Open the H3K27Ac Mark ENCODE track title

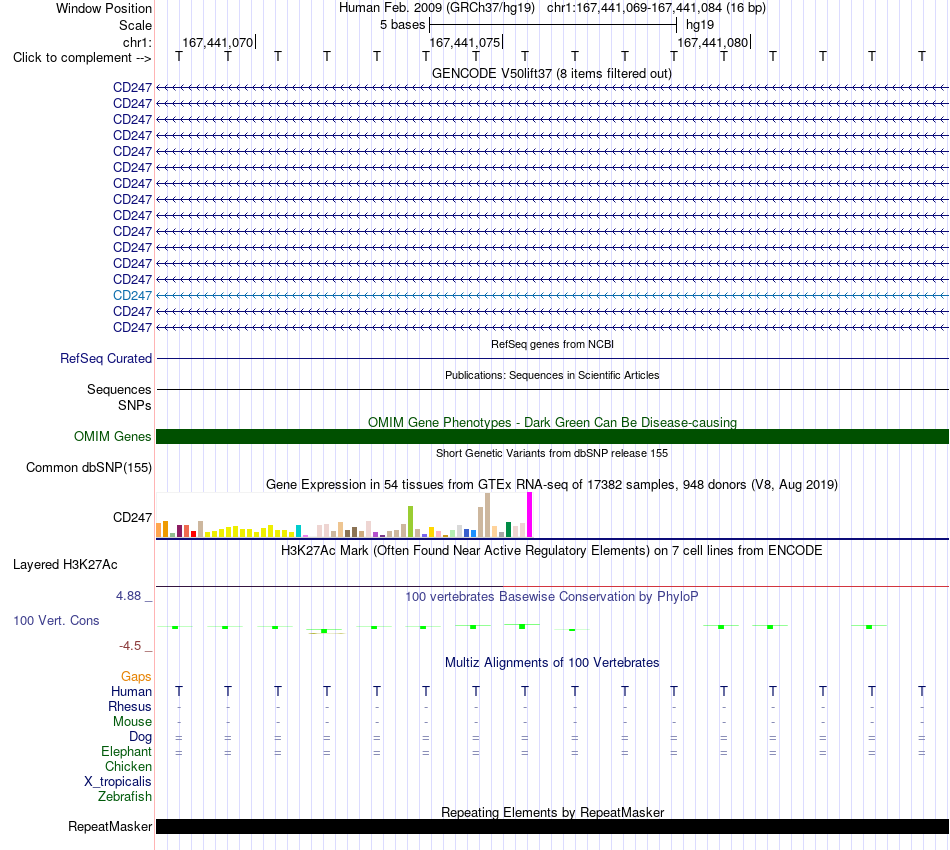[x=552, y=551]
